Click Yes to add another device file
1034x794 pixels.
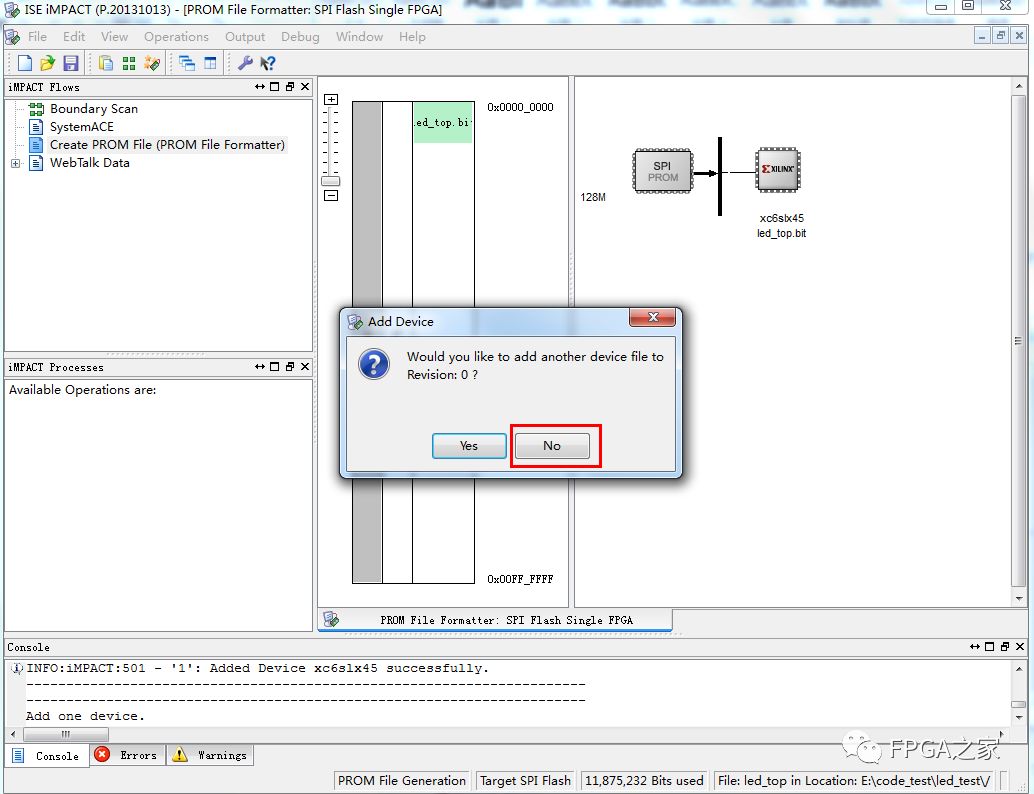point(469,446)
